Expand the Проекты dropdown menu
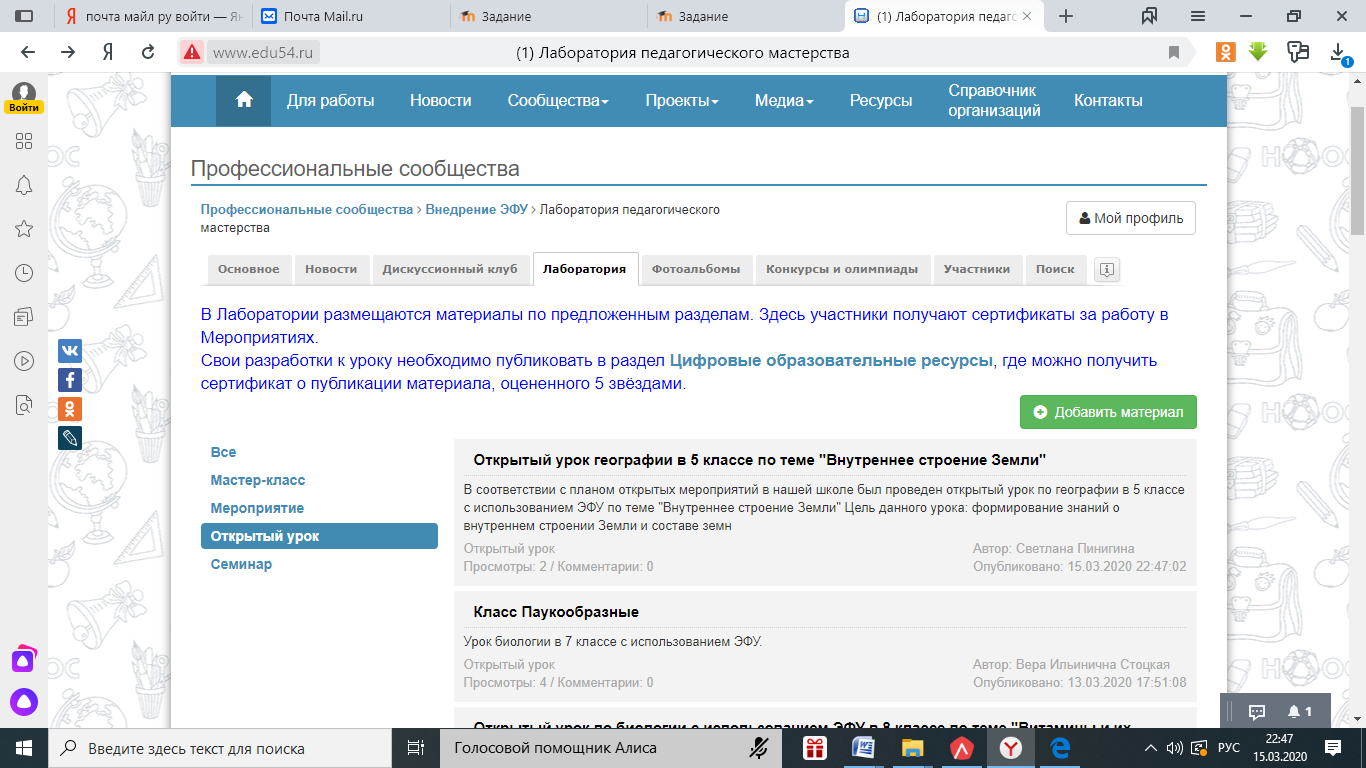 (683, 100)
